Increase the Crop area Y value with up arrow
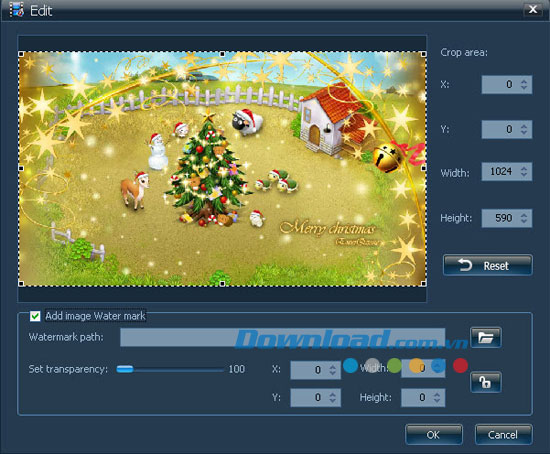The height and width of the screenshot is (454, 550). [x=524, y=126]
